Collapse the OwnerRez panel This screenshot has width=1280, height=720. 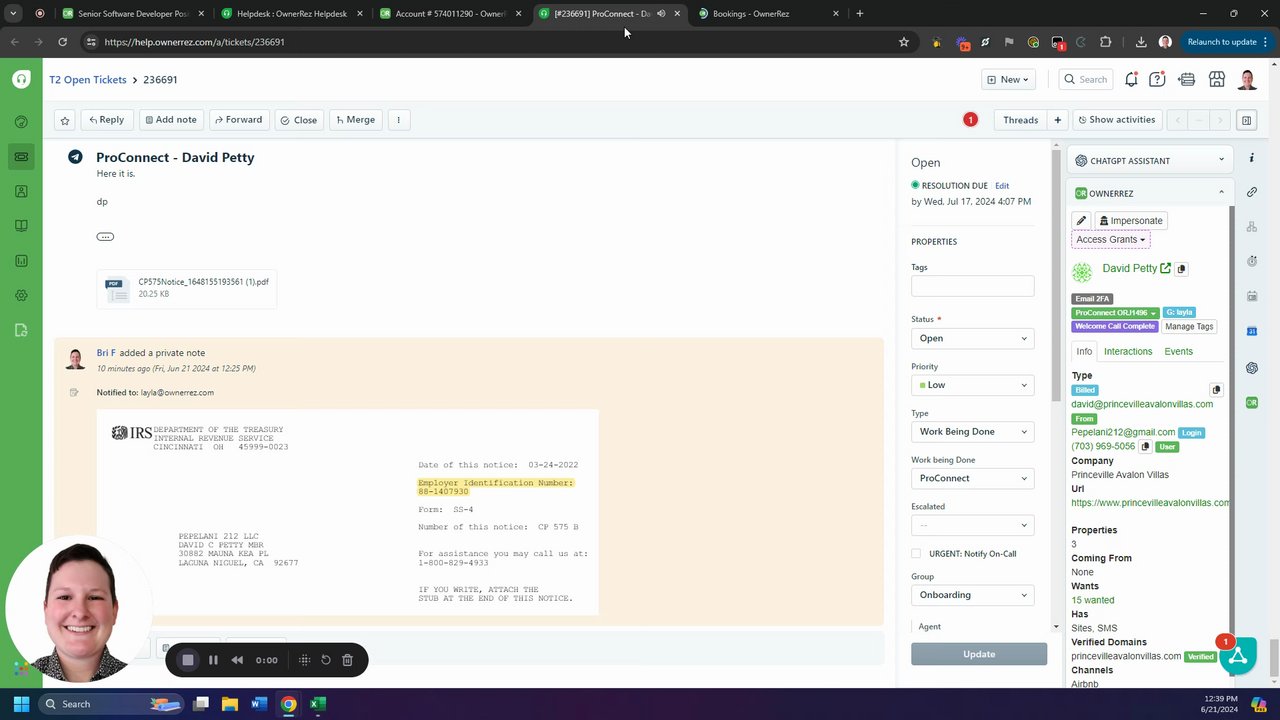click(x=1221, y=193)
